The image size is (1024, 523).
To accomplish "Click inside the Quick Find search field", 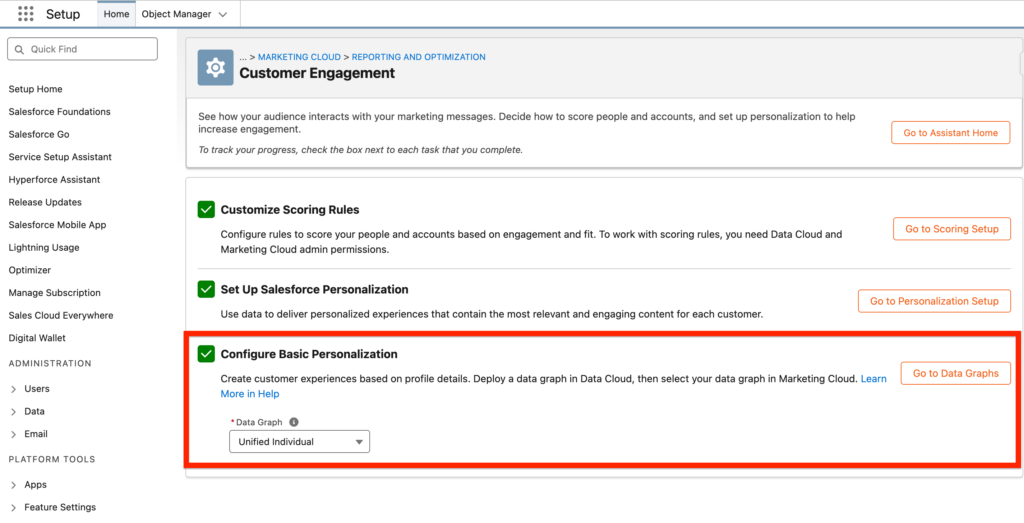I will click(x=90, y=49).
